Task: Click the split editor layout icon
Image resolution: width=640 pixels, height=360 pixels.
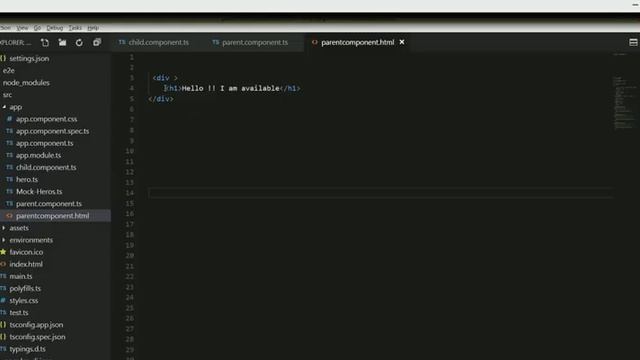Action: point(633,42)
